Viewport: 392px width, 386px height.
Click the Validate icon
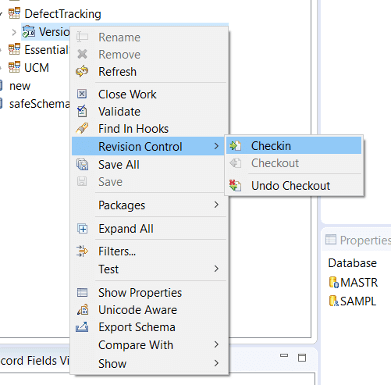coord(82,111)
